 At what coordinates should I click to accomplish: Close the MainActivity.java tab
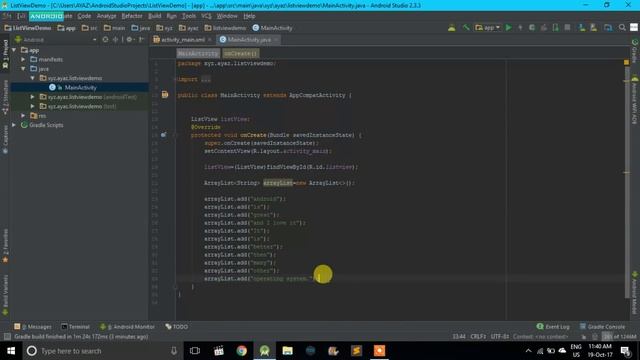click(x=276, y=40)
